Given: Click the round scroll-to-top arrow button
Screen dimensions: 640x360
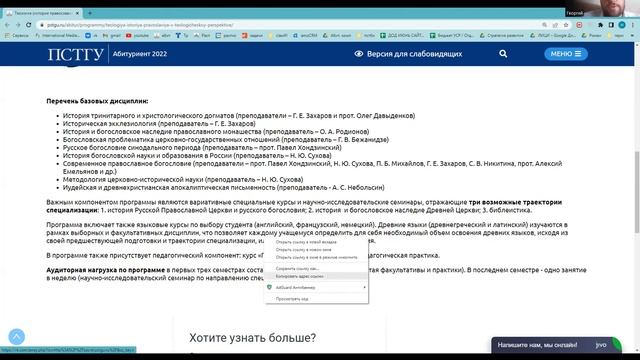Looking at the screenshot, I should [x=17, y=337].
